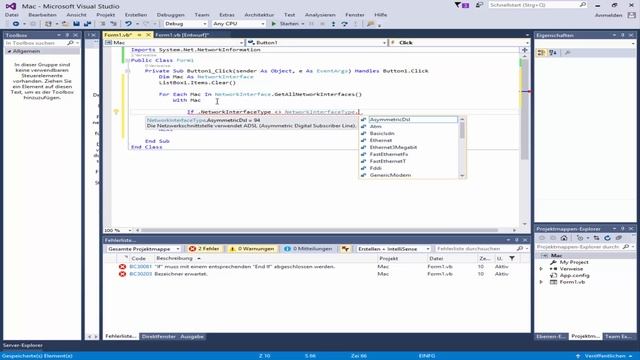Open the BC30081 error code link
The width and height of the screenshot is (640, 360).
click(140, 267)
